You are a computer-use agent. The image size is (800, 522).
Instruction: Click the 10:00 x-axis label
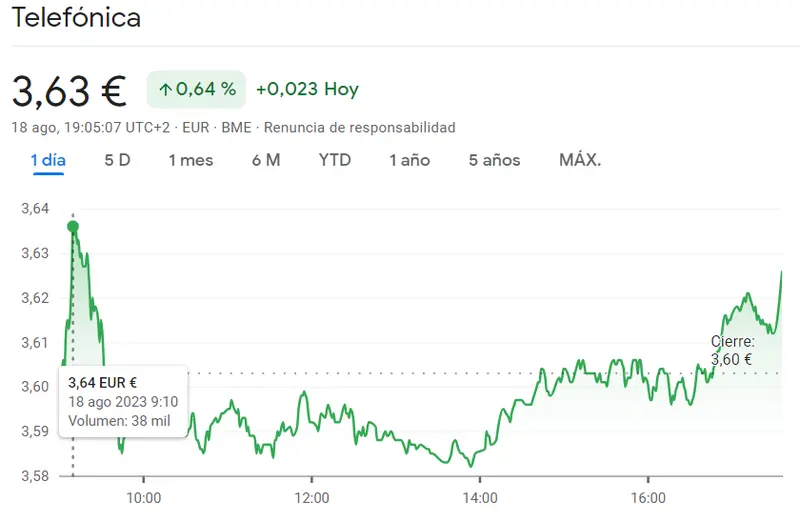coord(143,498)
